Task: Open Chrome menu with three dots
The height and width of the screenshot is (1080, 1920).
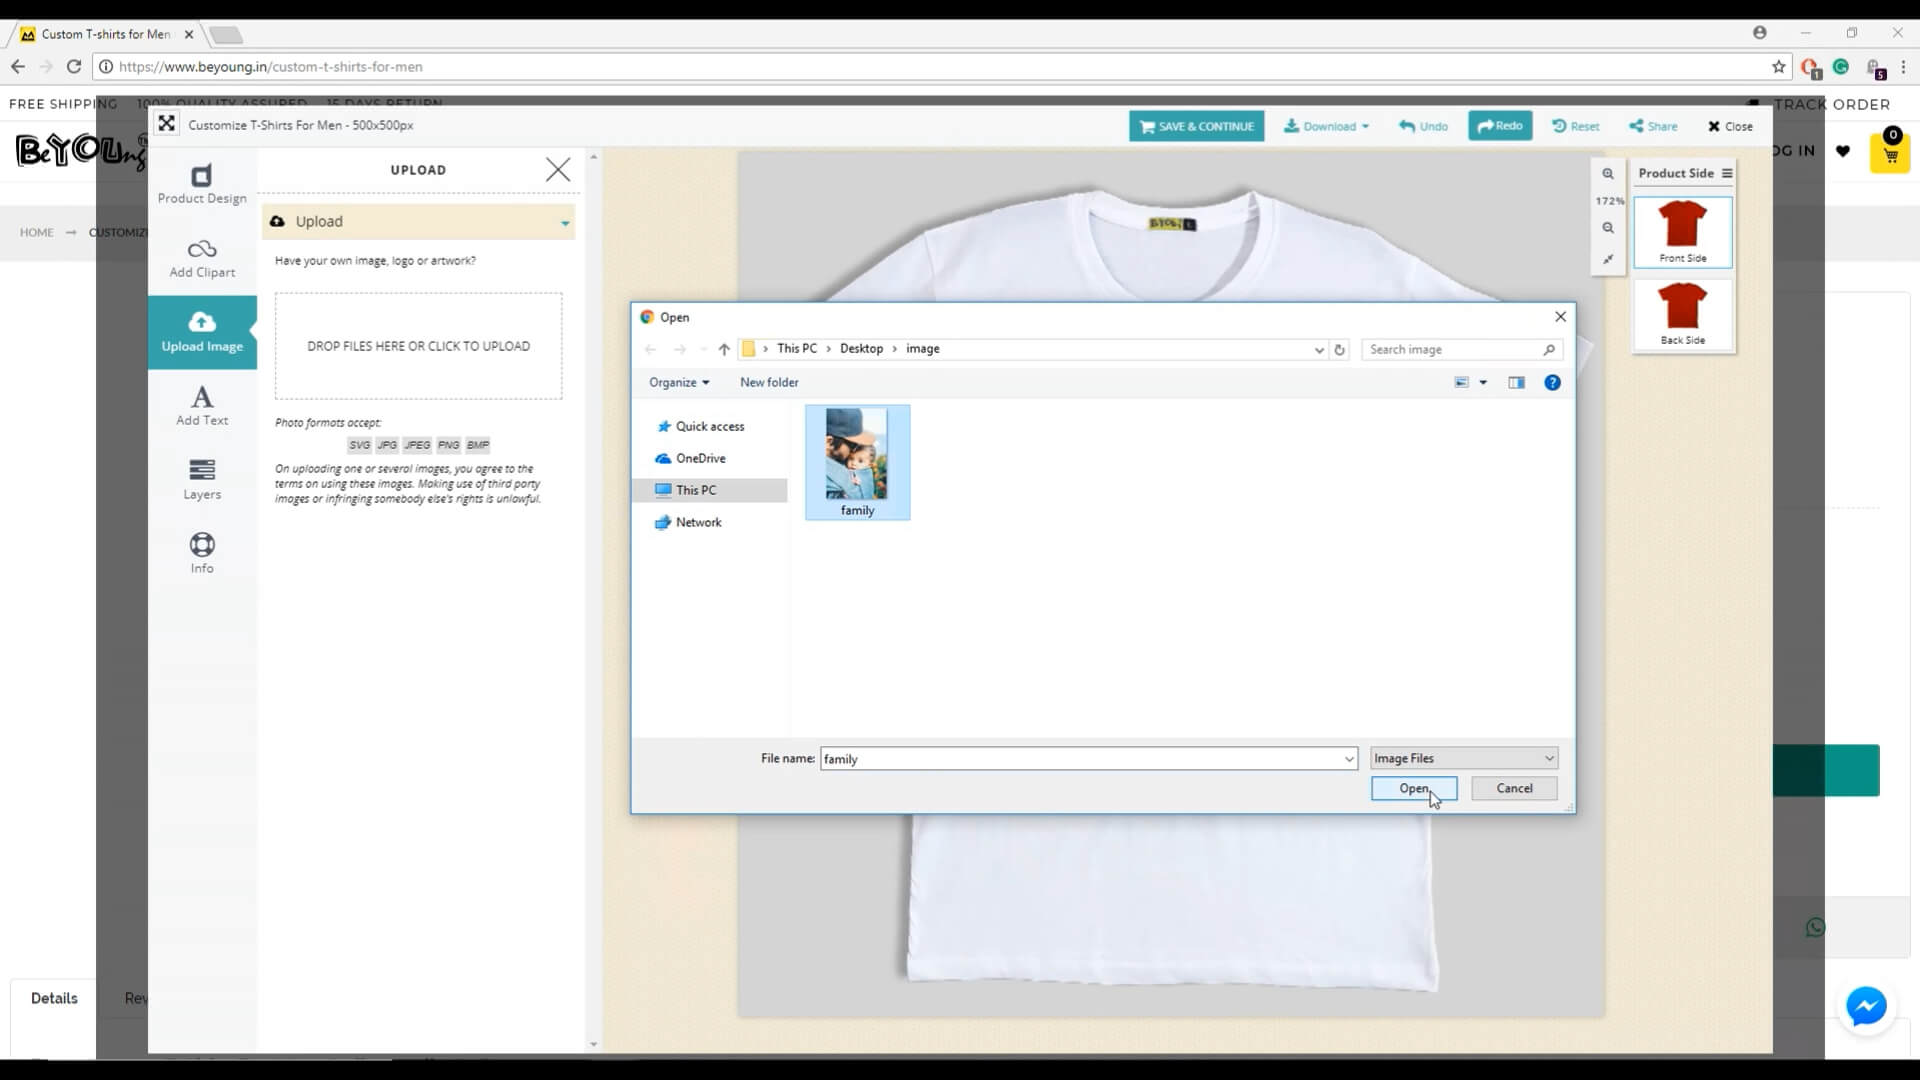Action: tap(1903, 67)
